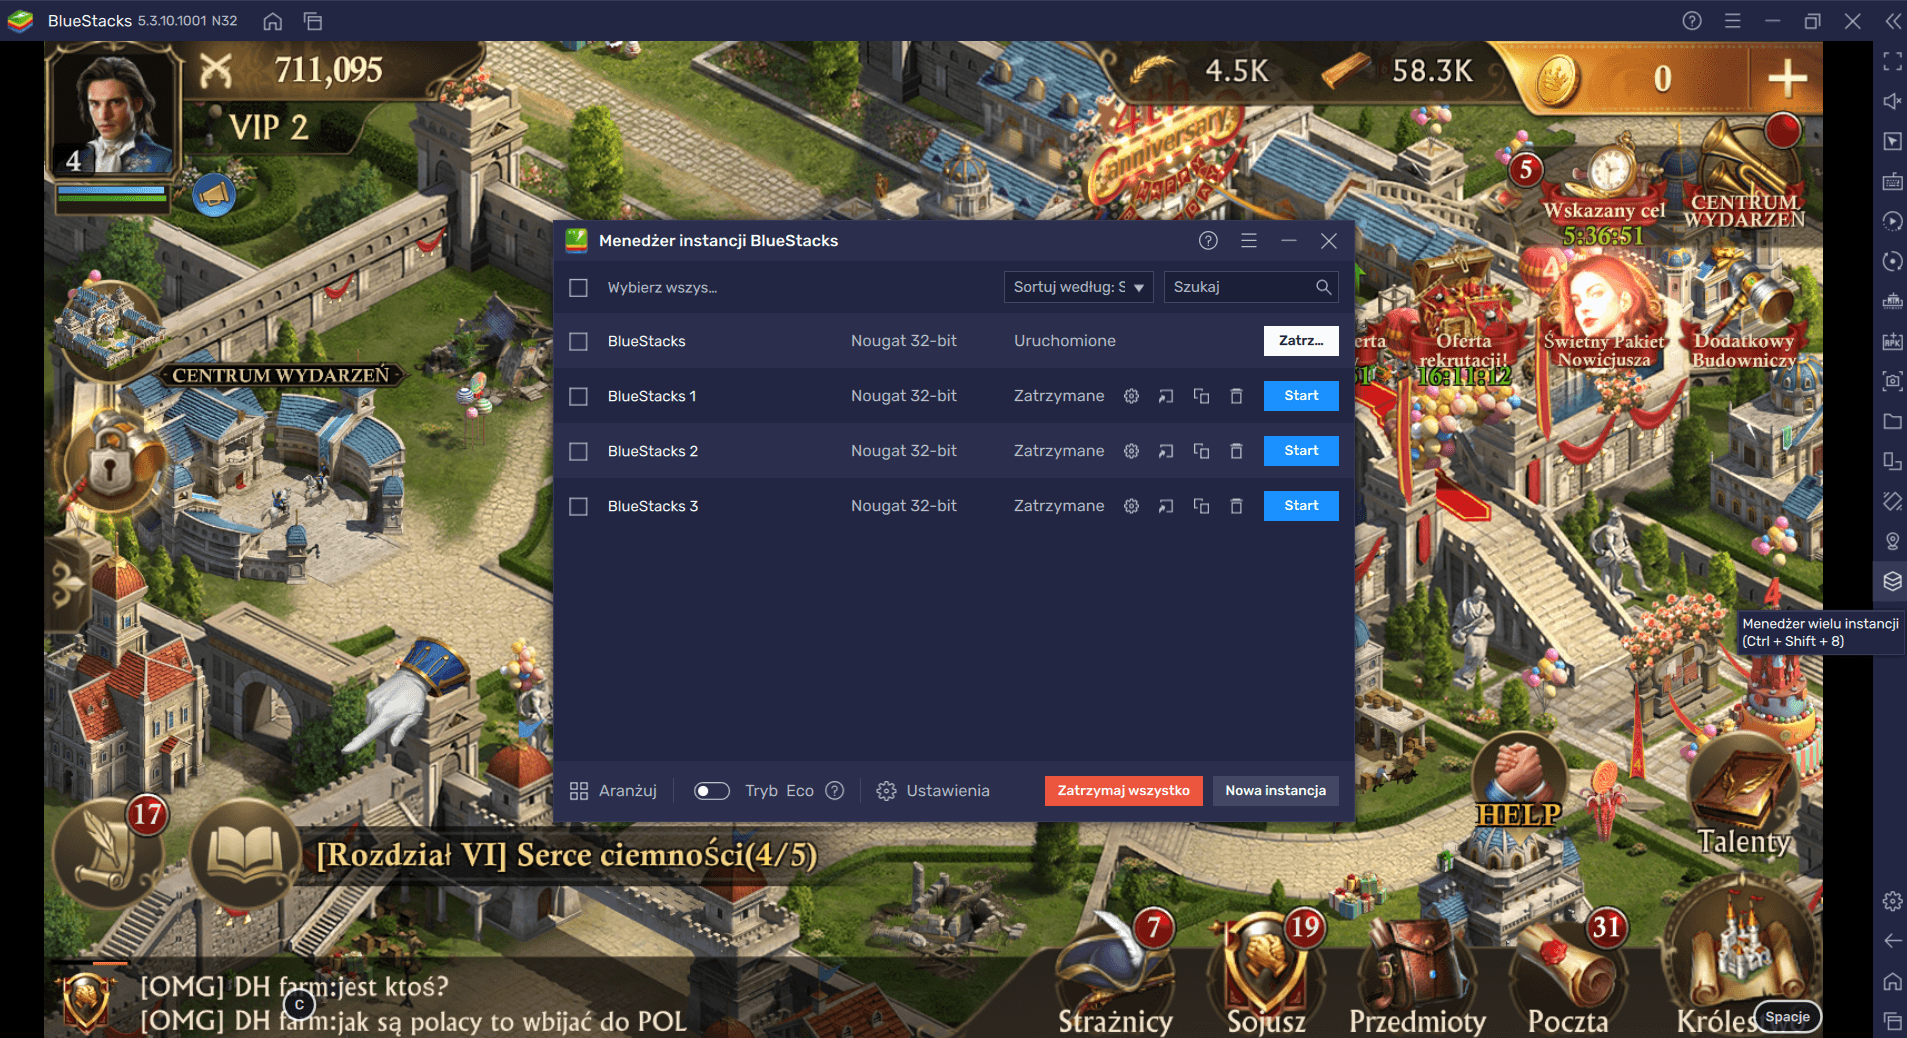Open Przedmioty menu in game
The image size is (1907, 1038).
[1417, 975]
